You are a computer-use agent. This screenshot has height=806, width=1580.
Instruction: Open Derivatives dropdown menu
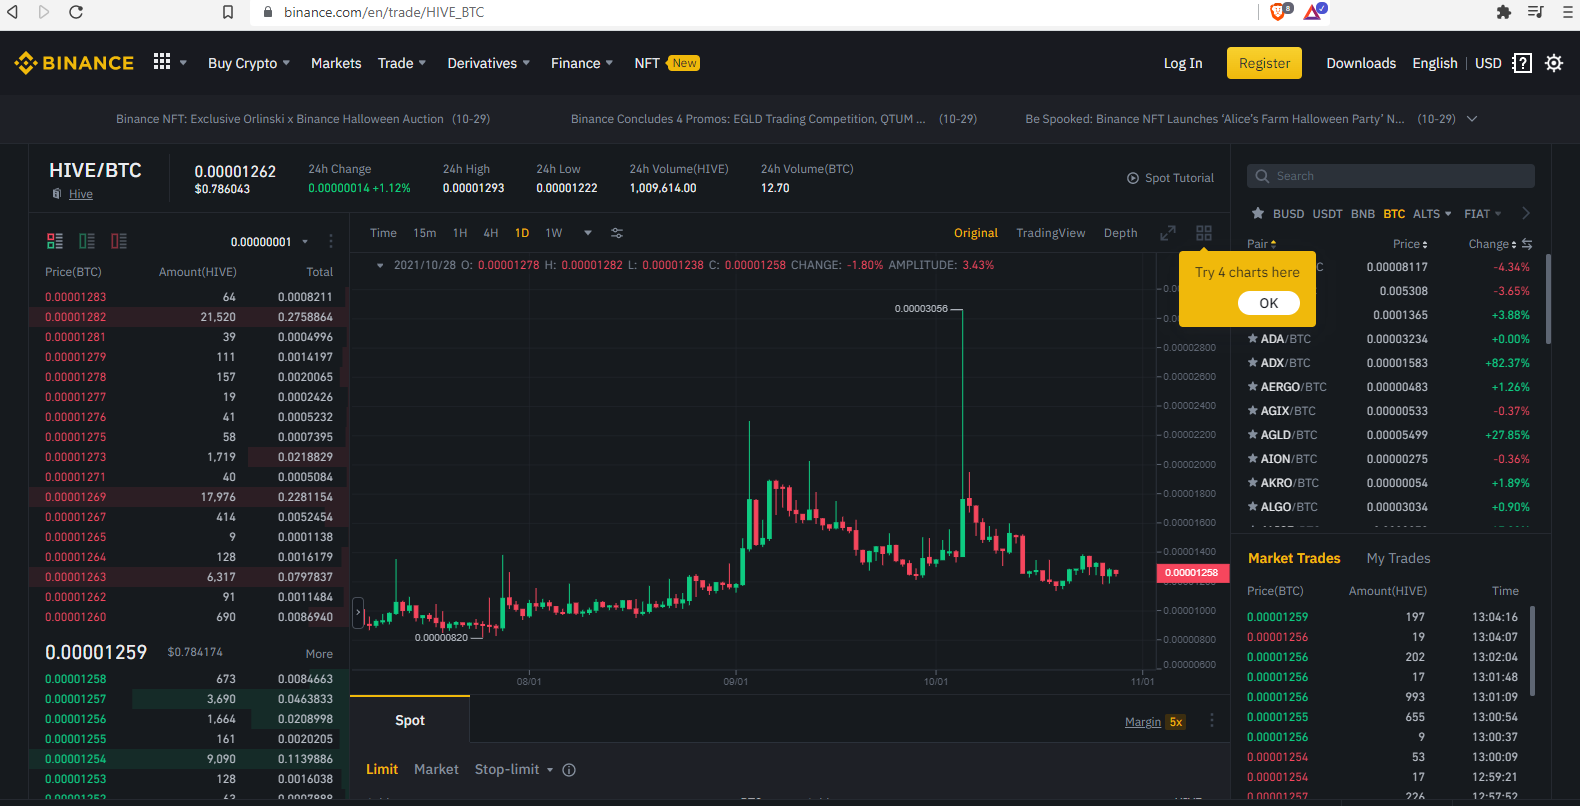489,63
